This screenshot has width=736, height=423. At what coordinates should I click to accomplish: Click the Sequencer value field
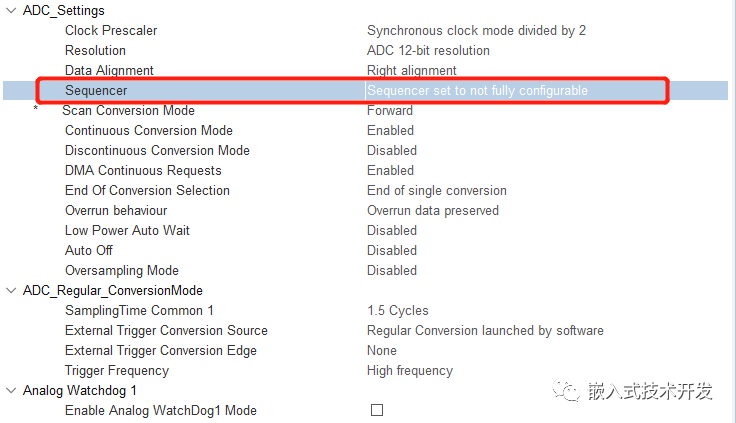coord(477,90)
